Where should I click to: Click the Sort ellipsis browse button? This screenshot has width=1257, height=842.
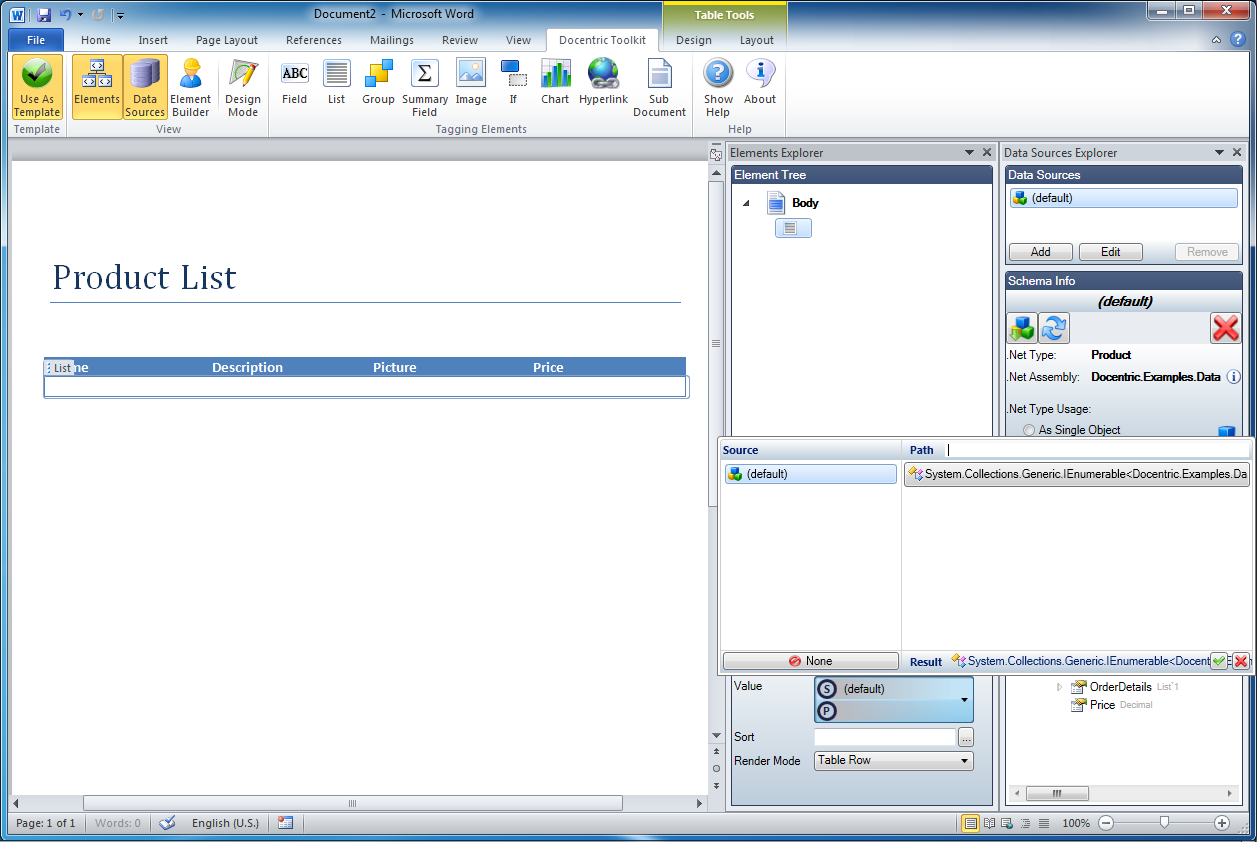click(966, 737)
